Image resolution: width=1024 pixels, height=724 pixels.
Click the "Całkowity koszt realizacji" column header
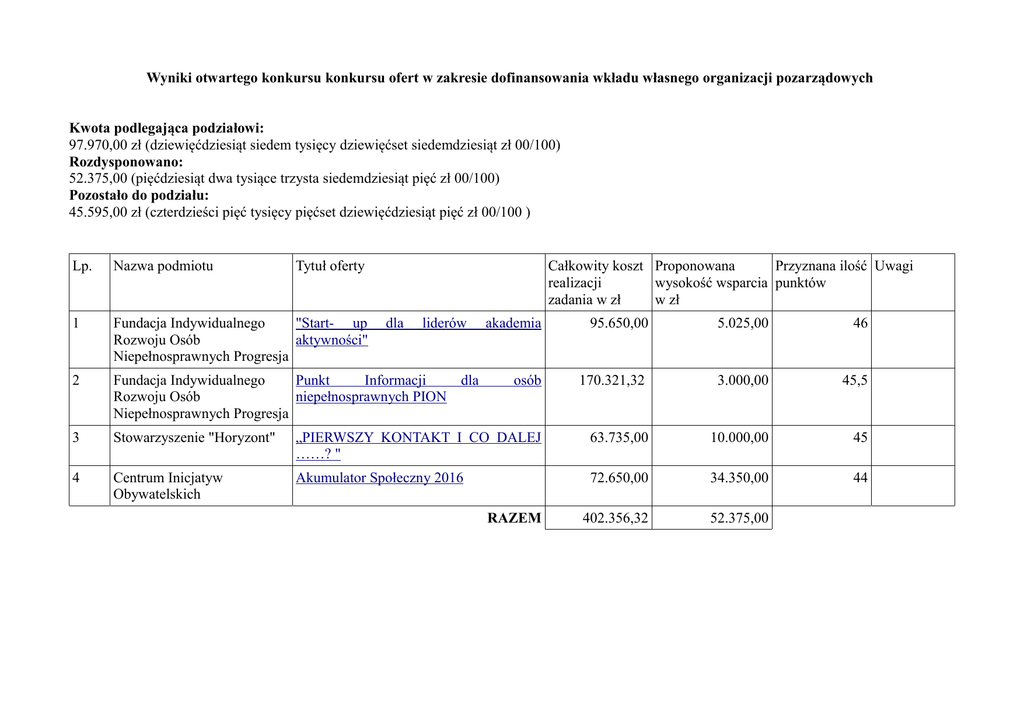[596, 282]
